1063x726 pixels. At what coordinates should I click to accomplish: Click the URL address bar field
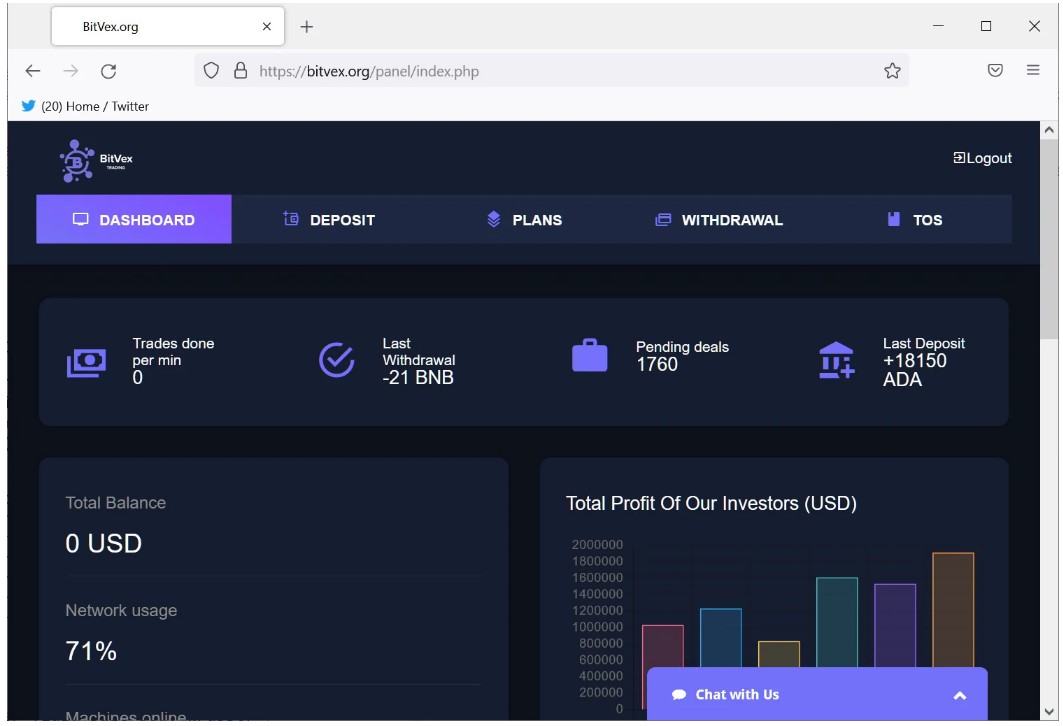(560, 71)
